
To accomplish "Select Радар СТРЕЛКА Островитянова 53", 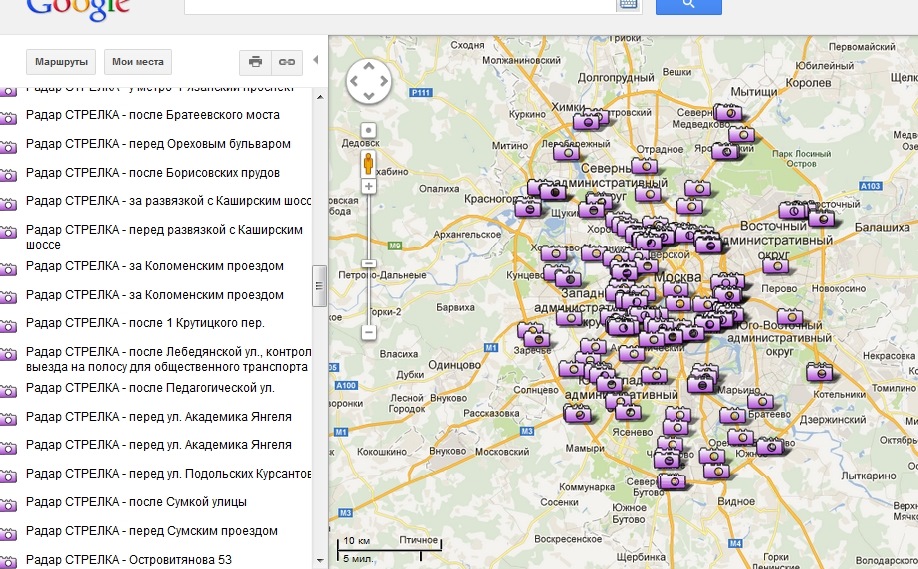I will (129, 560).
